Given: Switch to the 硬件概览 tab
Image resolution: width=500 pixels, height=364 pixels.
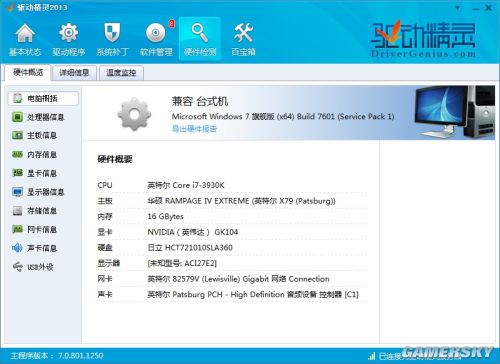Looking at the screenshot, I should click(x=28, y=73).
